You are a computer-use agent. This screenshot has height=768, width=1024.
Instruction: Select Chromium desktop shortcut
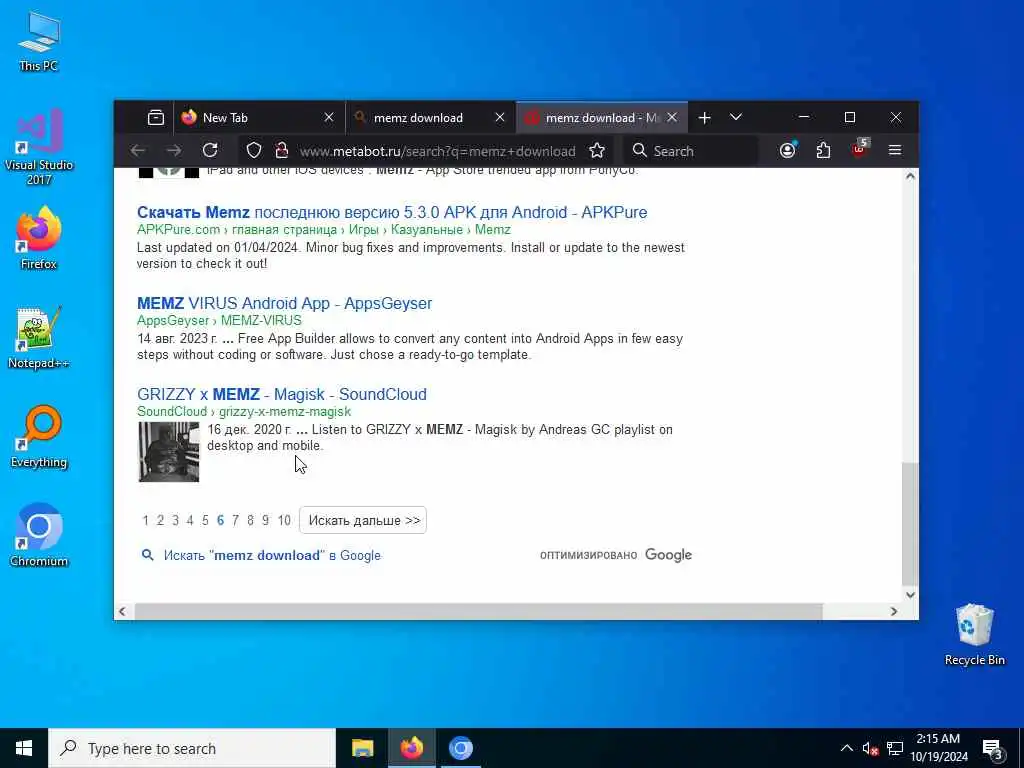pyautogui.click(x=39, y=536)
